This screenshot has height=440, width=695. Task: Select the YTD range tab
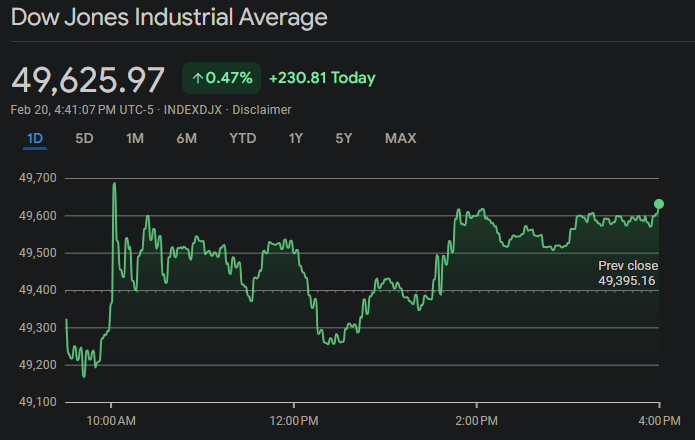242,138
